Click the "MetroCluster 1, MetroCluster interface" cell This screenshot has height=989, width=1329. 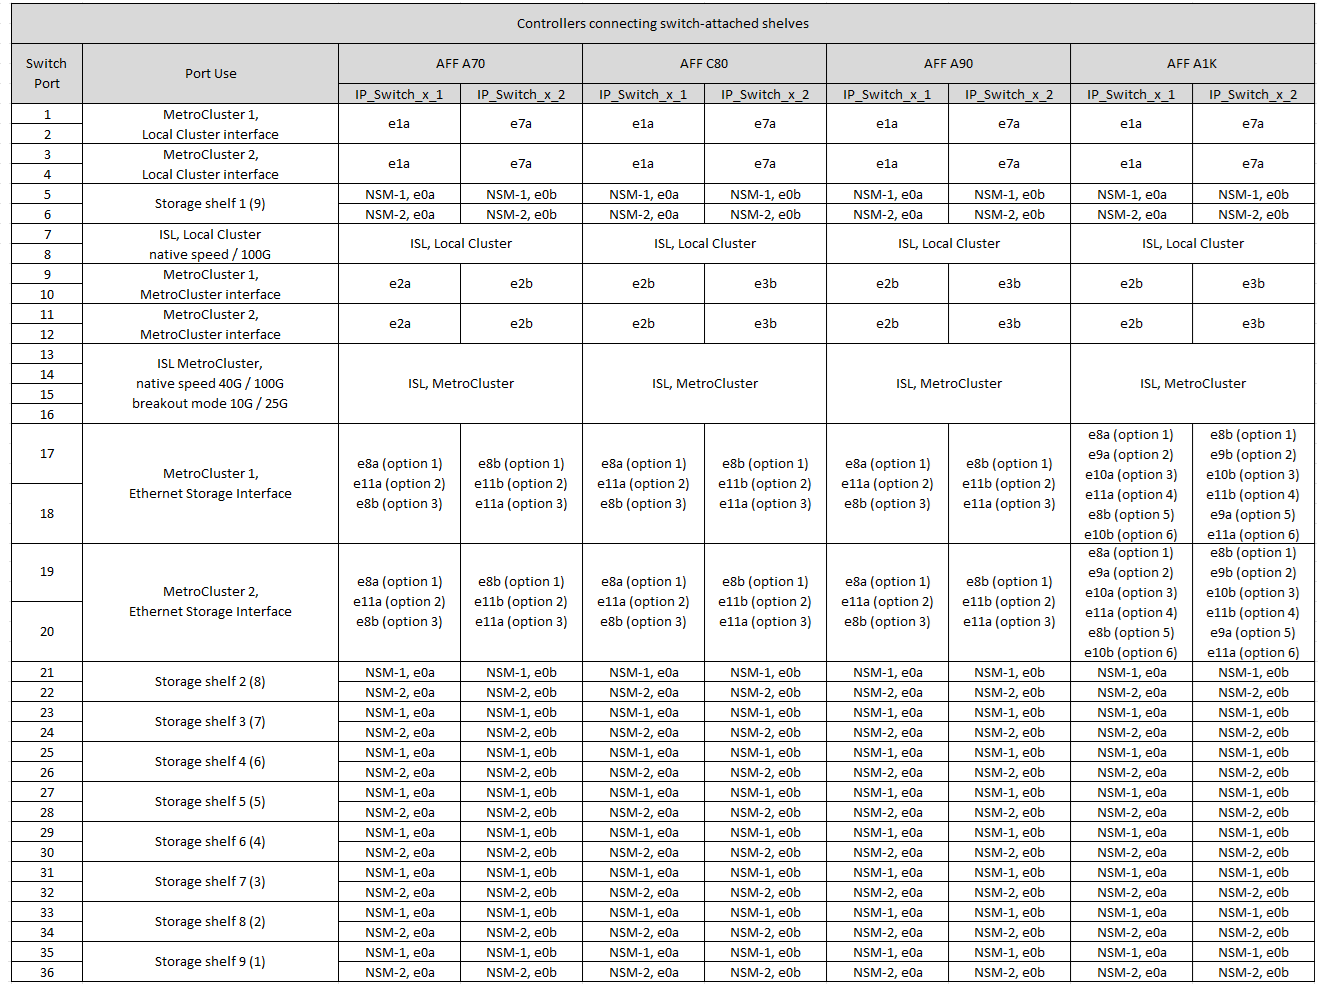pyautogui.click(x=211, y=284)
